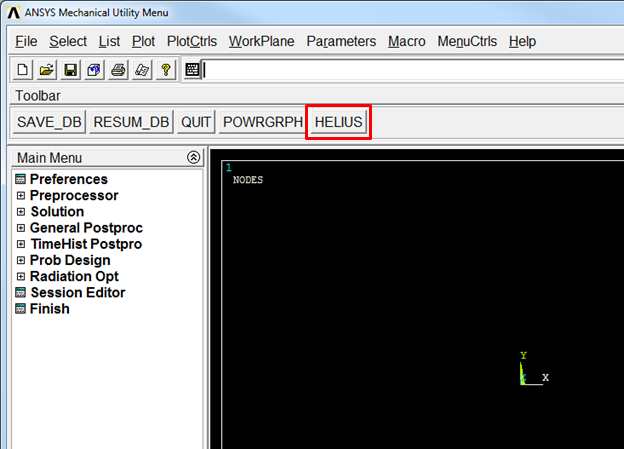Click the printer icon
This screenshot has width=624, height=449.
(118, 70)
